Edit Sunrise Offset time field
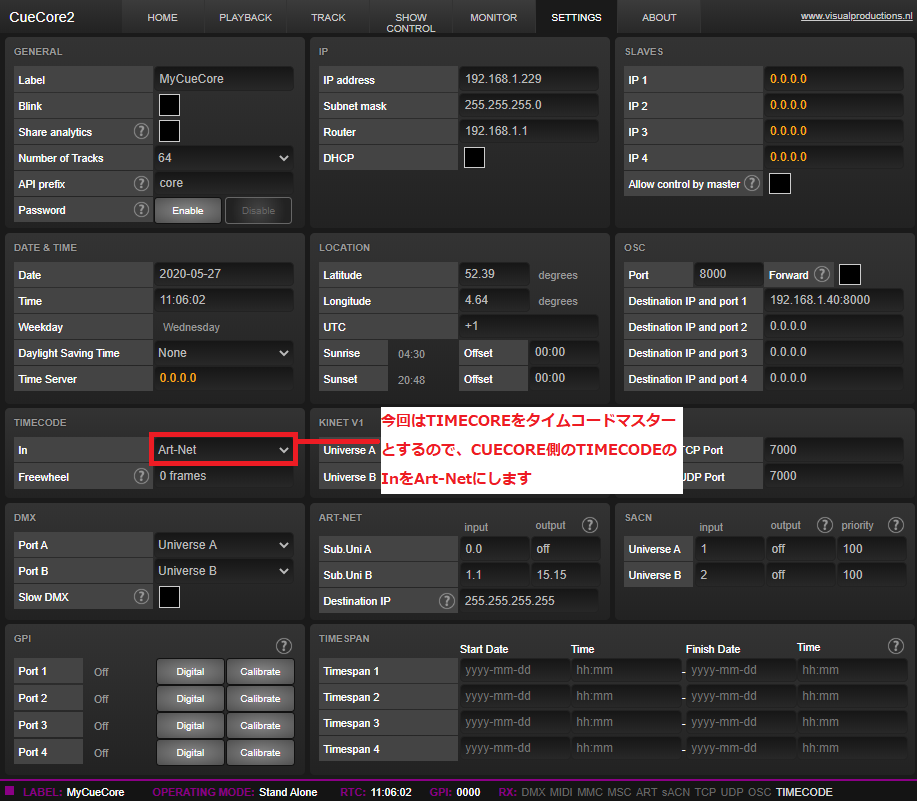The width and height of the screenshot is (917, 801). (564, 353)
